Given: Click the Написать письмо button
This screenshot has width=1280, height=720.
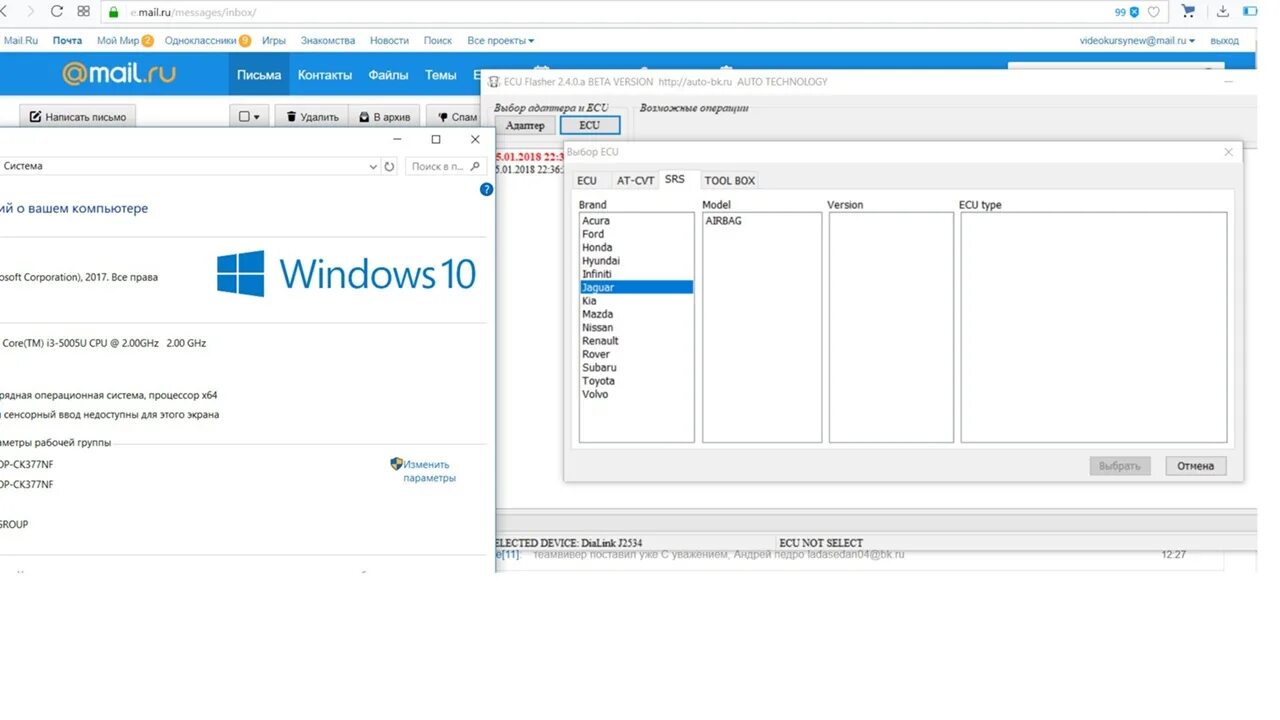Looking at the screenshot, I should [x=78, y=117].
